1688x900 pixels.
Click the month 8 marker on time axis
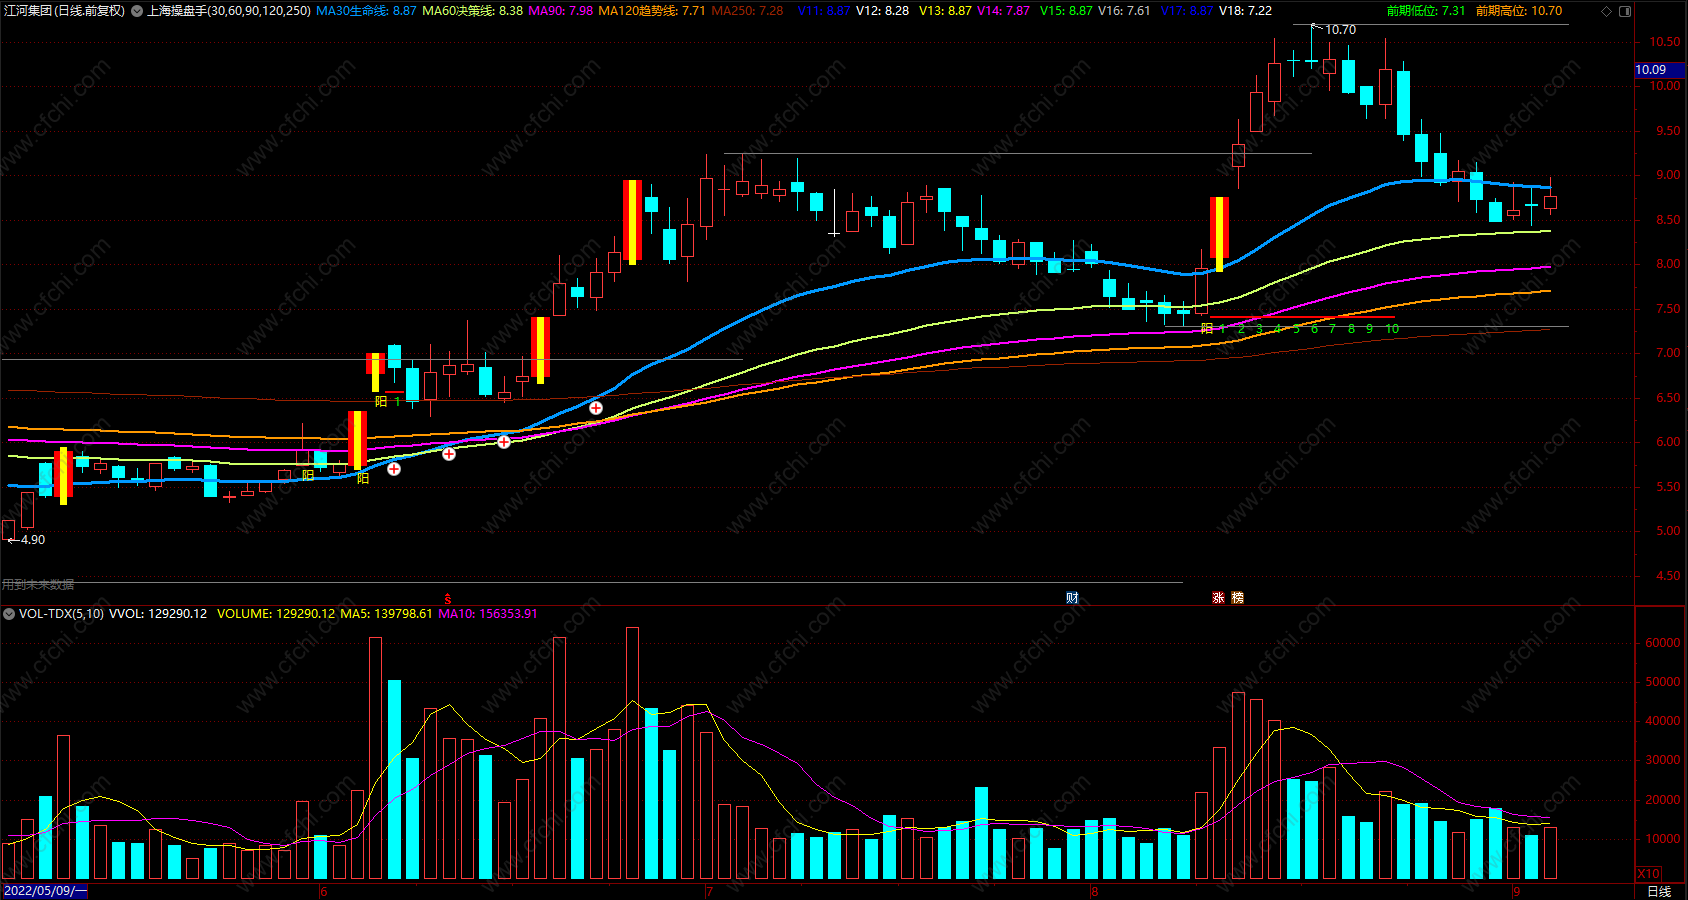[1094, 891]
